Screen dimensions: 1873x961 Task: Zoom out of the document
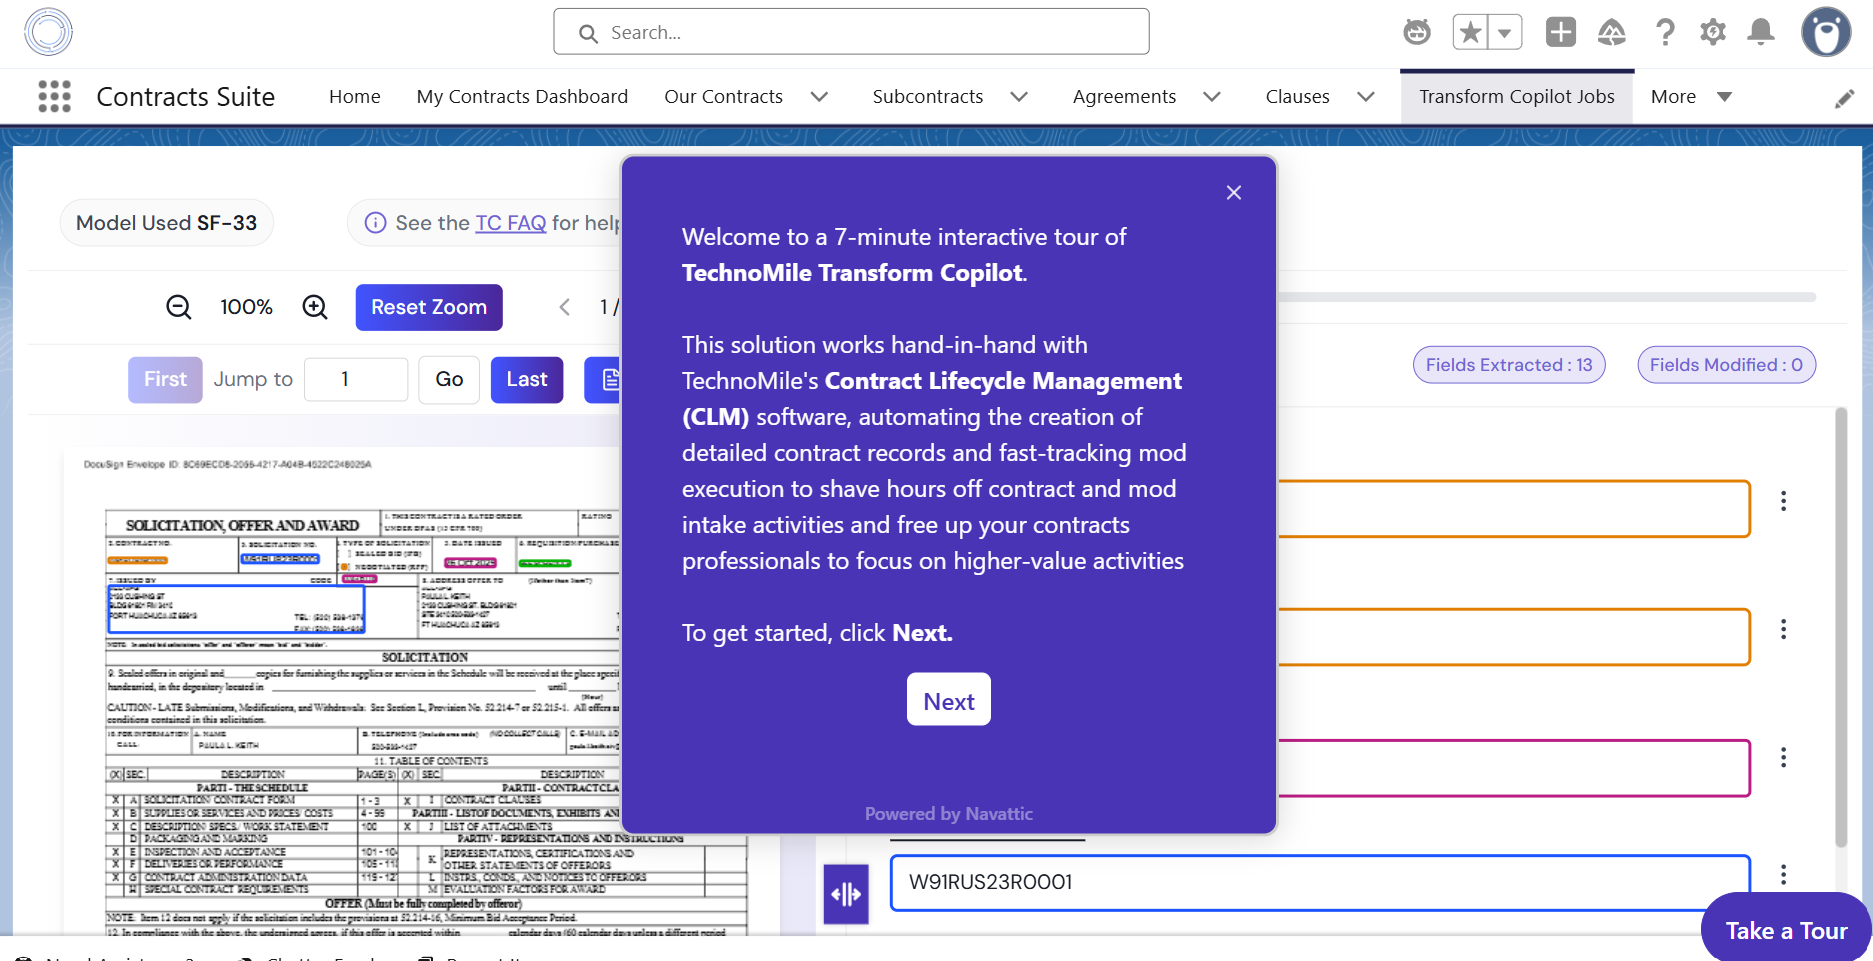178,307
